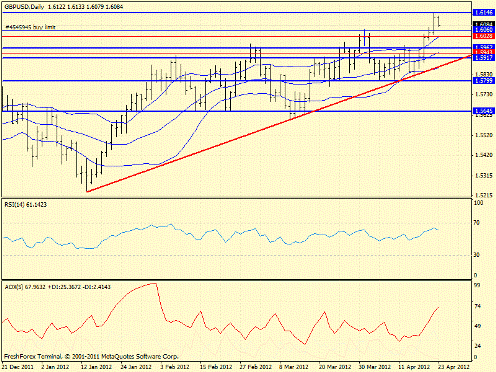Click the 1.5645 price level label
Screen dimensions: 496x372
pyautogui.click(x=484, y=111)
